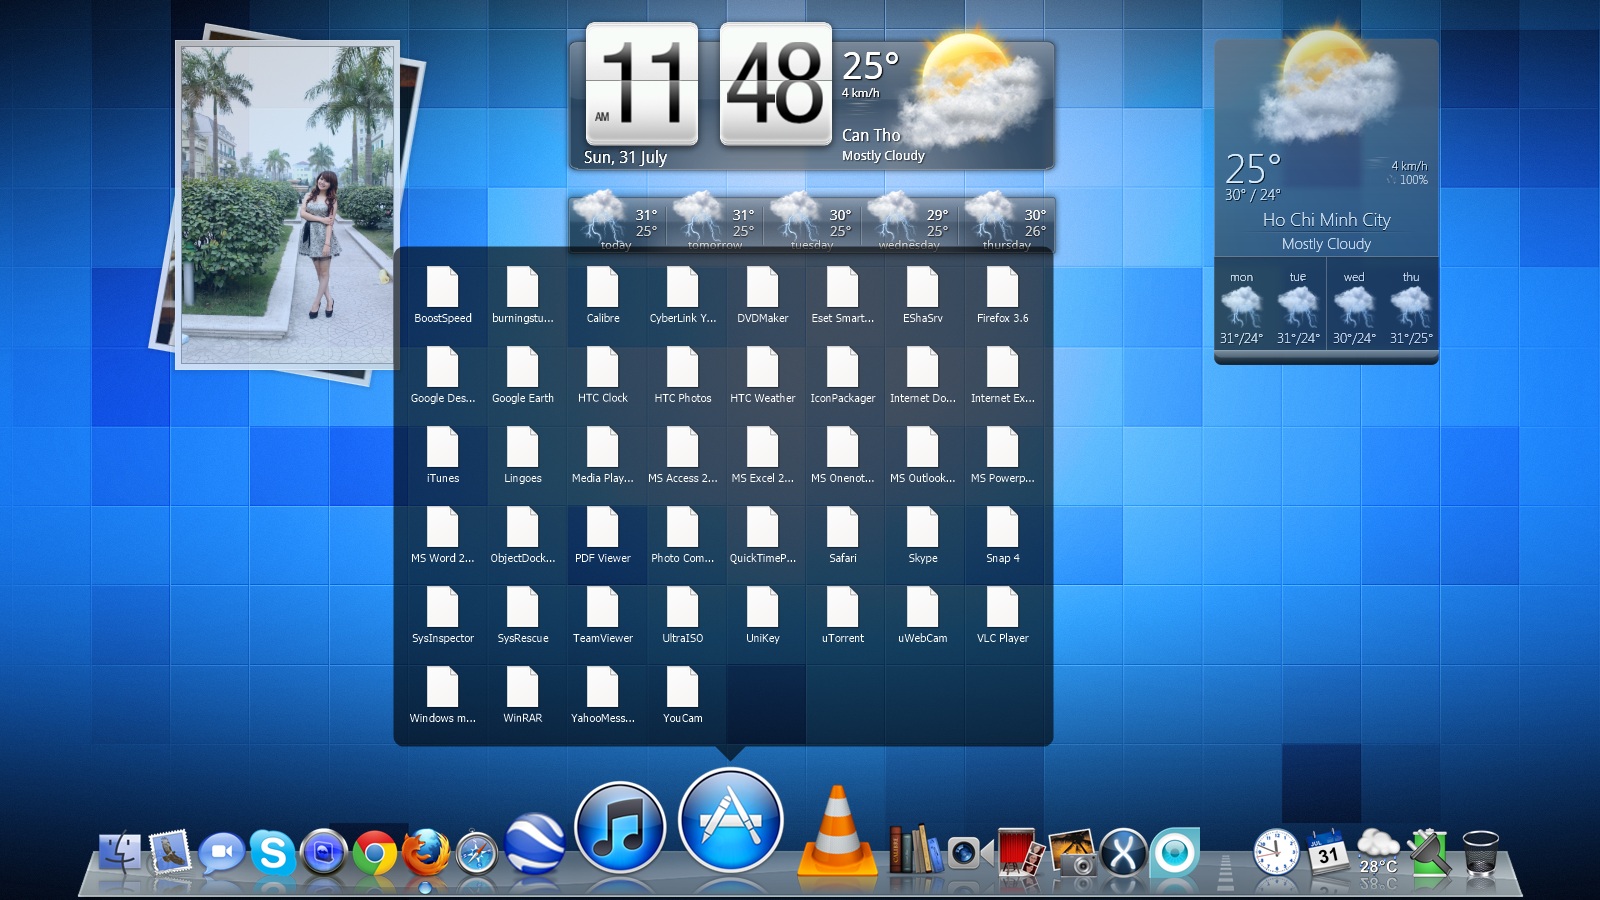Image resolution: width=1600 pixels, height=900 pixels.
Task: Open the uTorrent shortcut
Action: (843, 616)
